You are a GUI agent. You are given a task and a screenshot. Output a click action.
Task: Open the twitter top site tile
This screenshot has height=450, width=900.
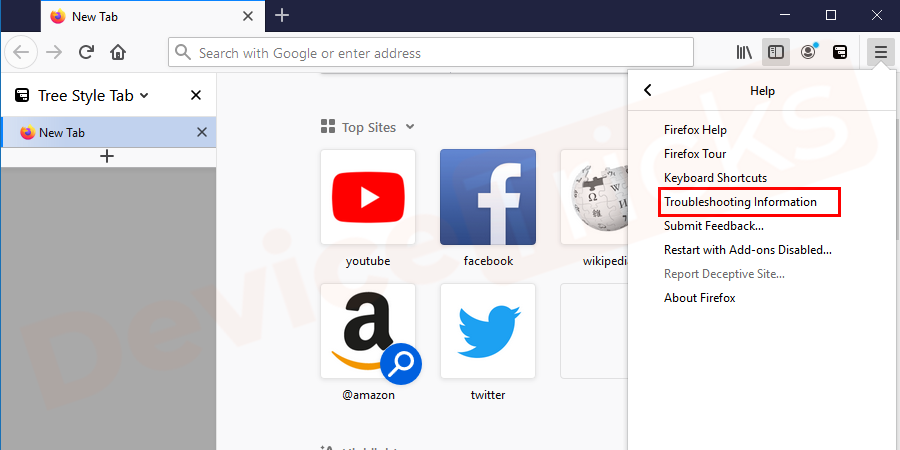(x=488, y=331)
